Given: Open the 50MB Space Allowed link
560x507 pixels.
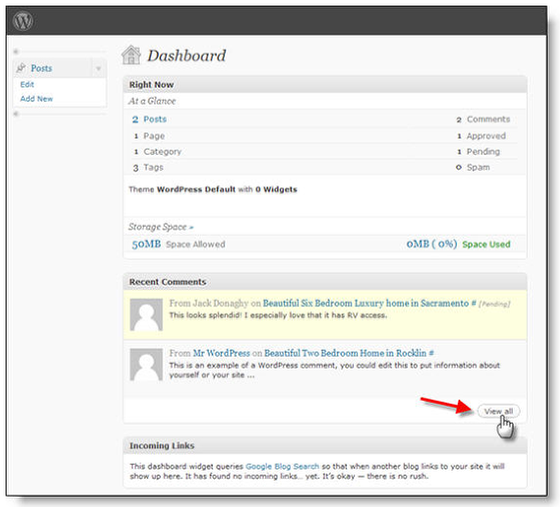Looking at the screenshot, I should point(179,244).
